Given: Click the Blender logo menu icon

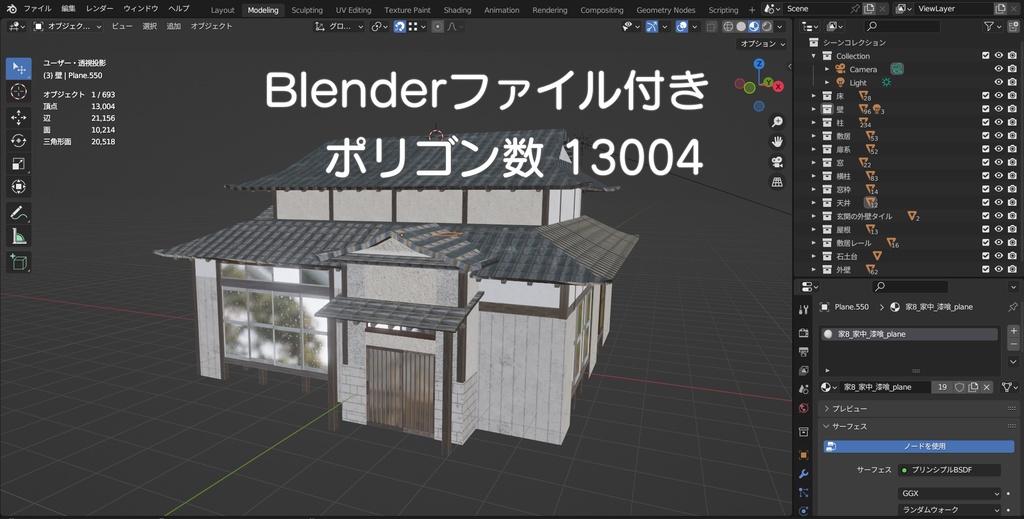Looking at the screenshot, I should click(12, 9).
